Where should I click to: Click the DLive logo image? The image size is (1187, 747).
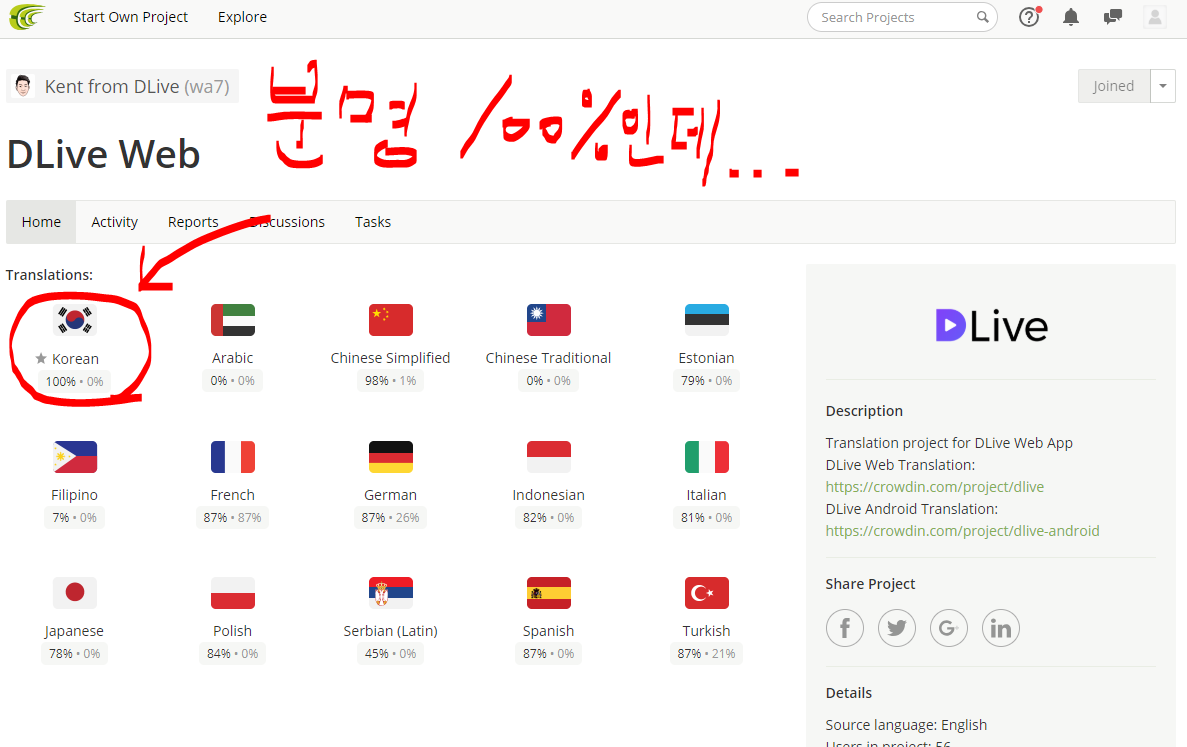point(991,325)
